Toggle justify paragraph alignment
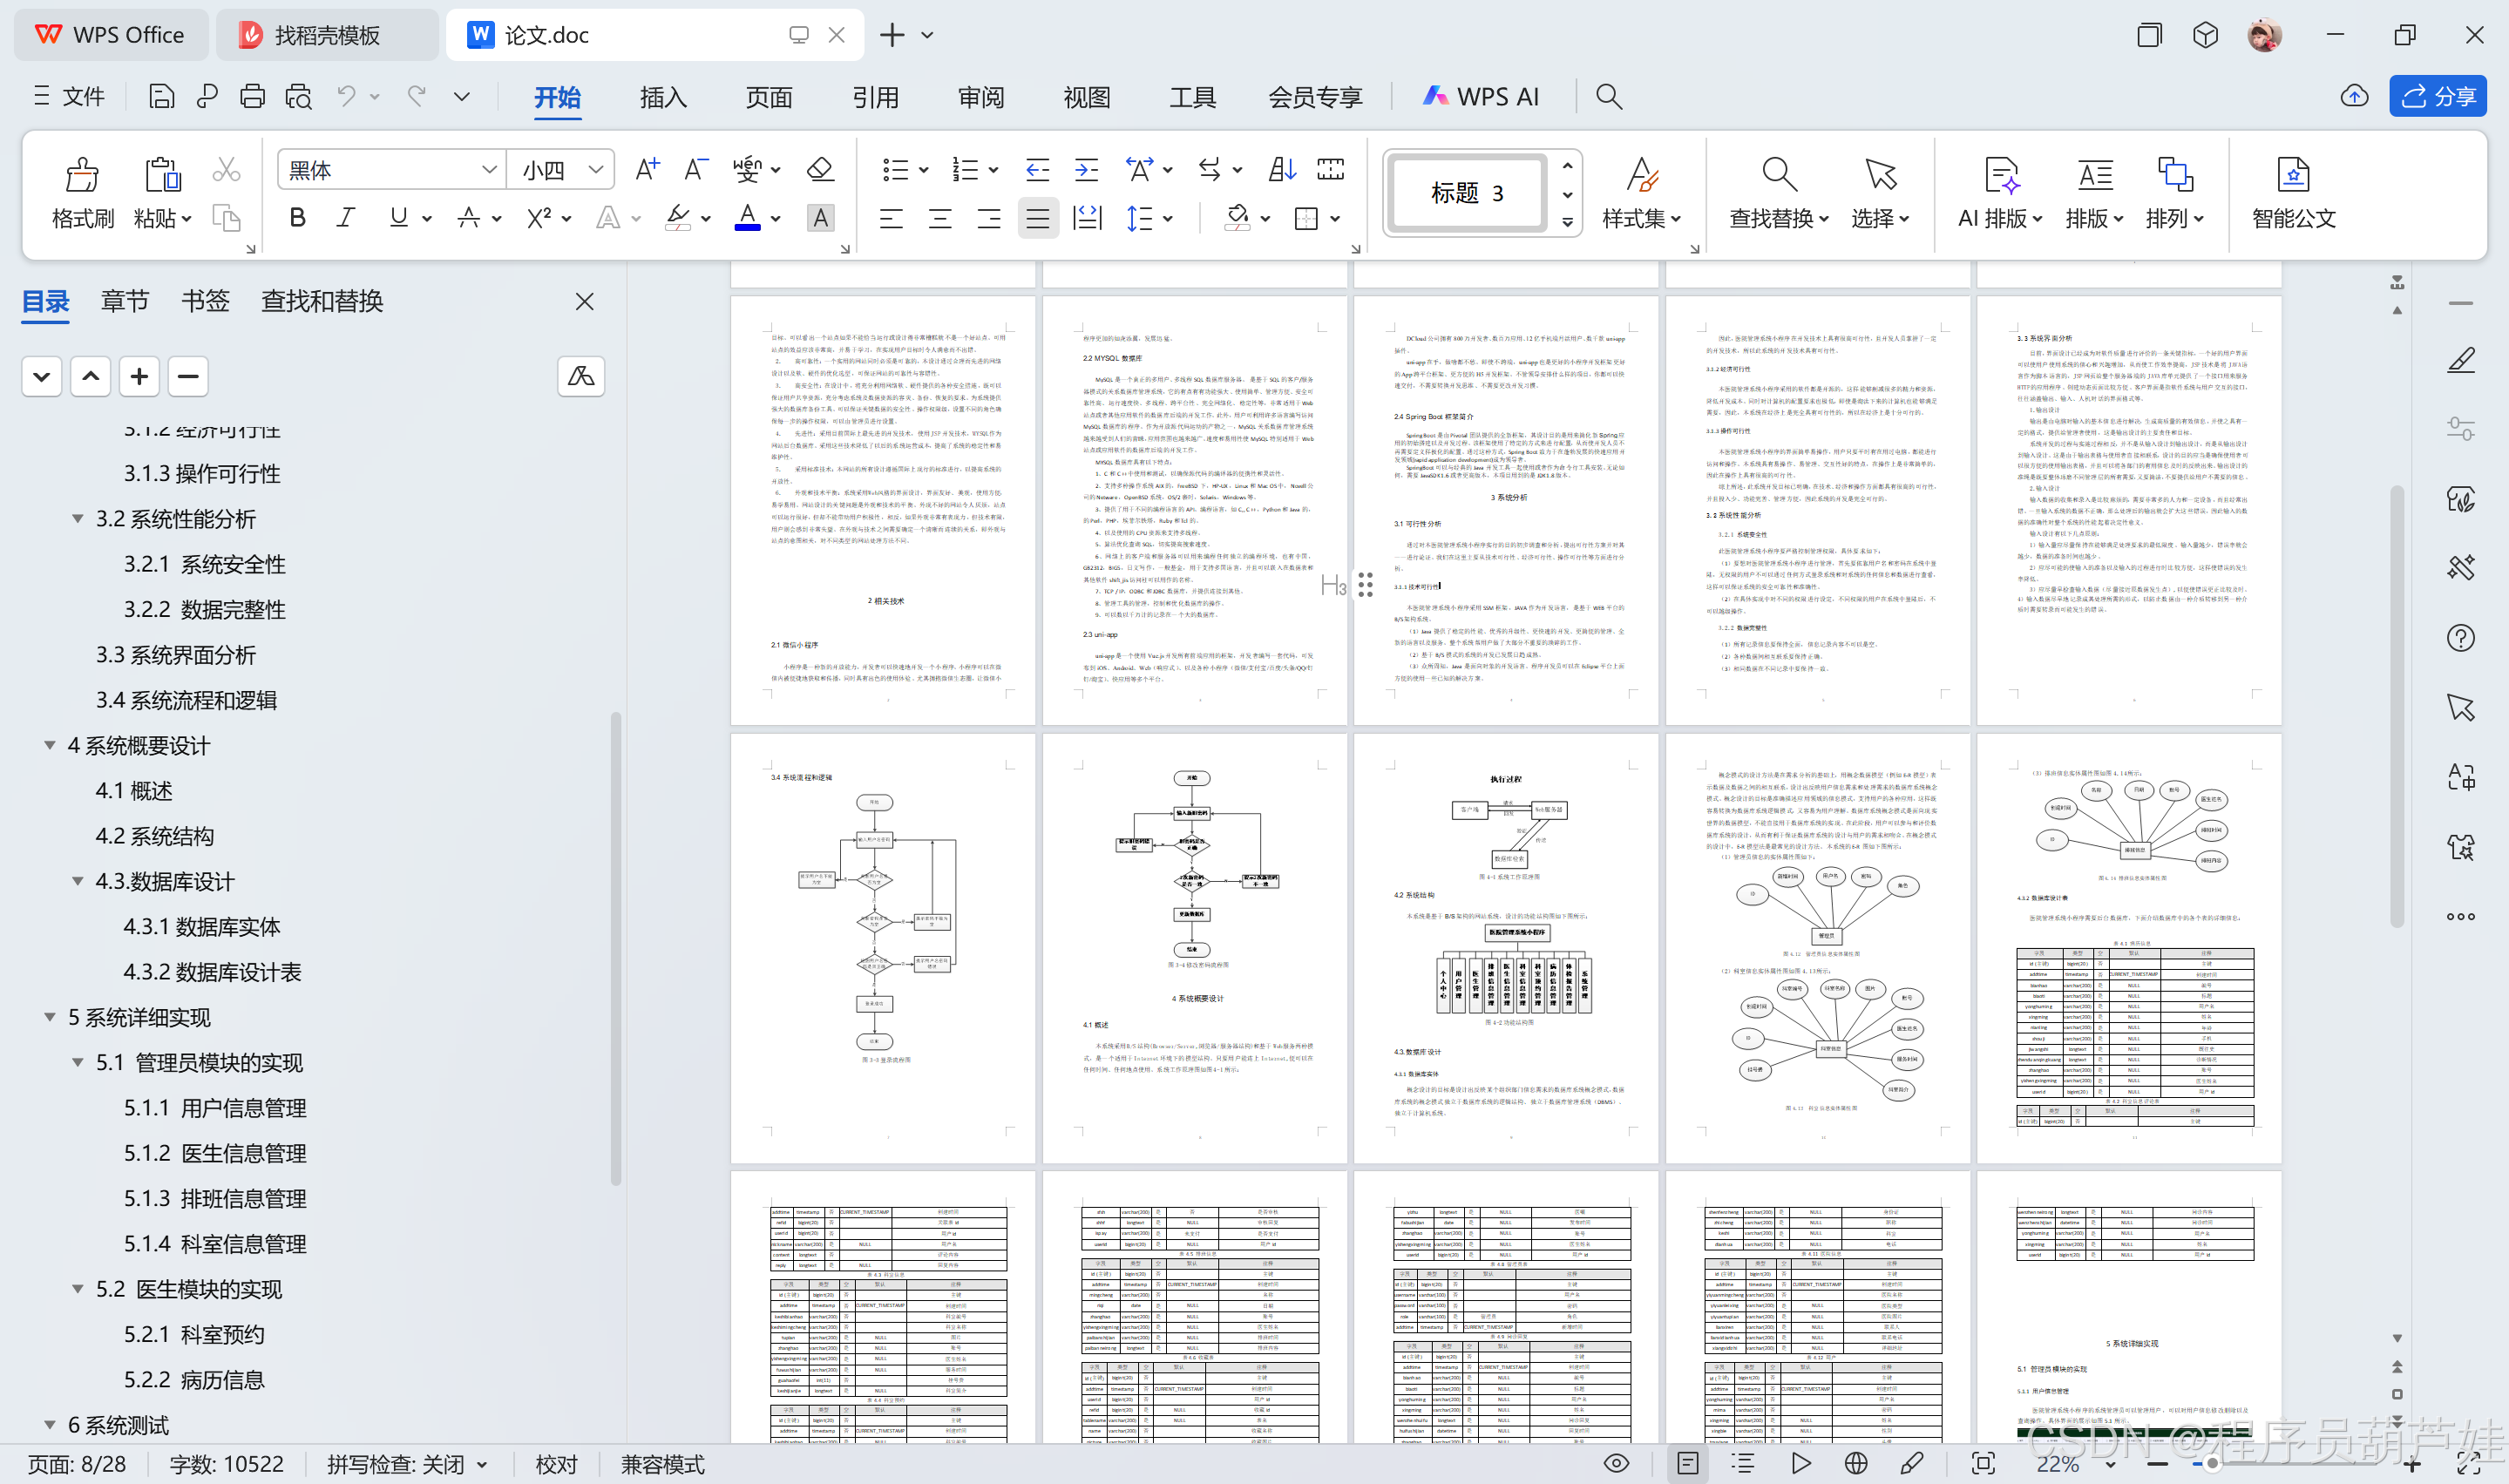The width and height of the screenshot is (2509, 1484). [x=1038, y=218]
